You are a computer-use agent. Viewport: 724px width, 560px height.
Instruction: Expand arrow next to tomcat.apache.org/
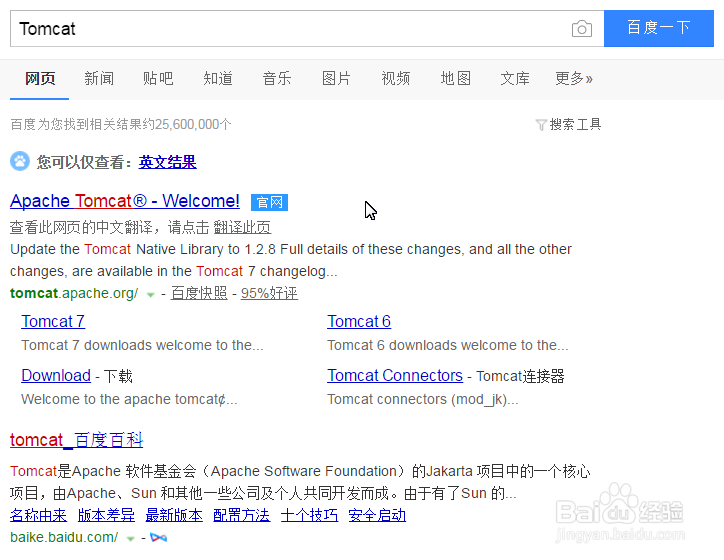(150, 295)
